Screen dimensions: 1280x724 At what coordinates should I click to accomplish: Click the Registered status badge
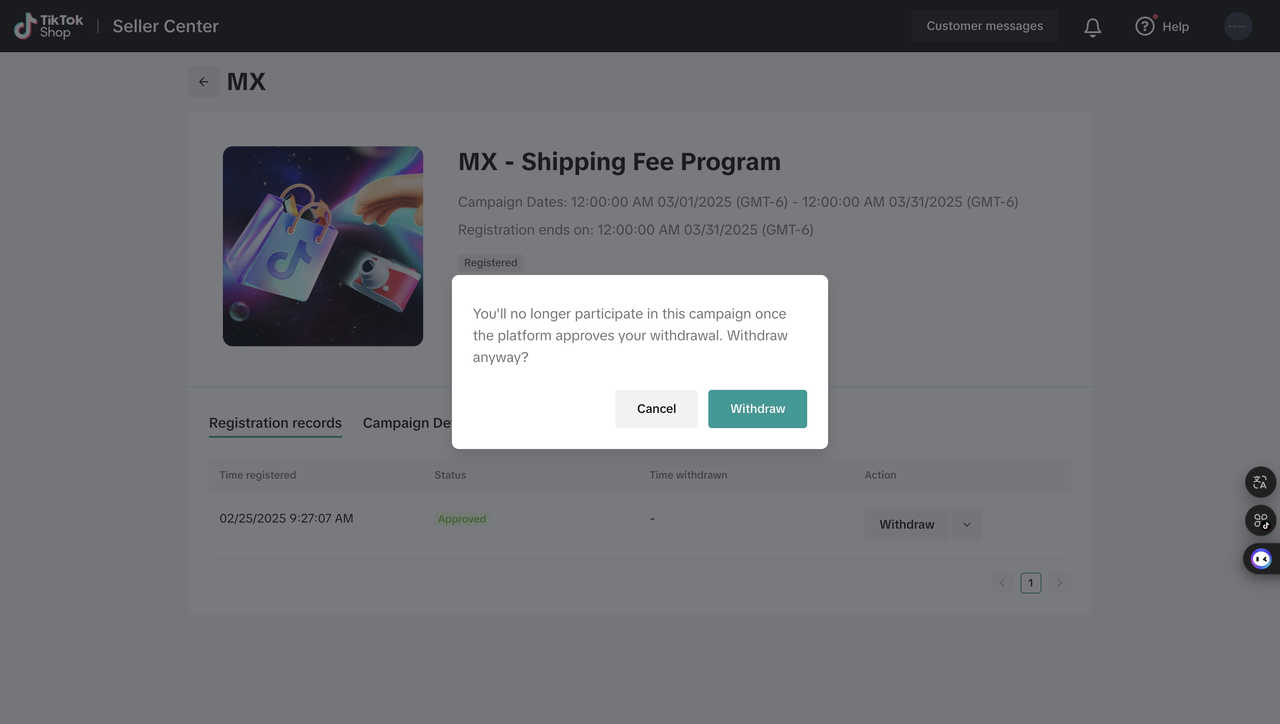tap(490, 262)
